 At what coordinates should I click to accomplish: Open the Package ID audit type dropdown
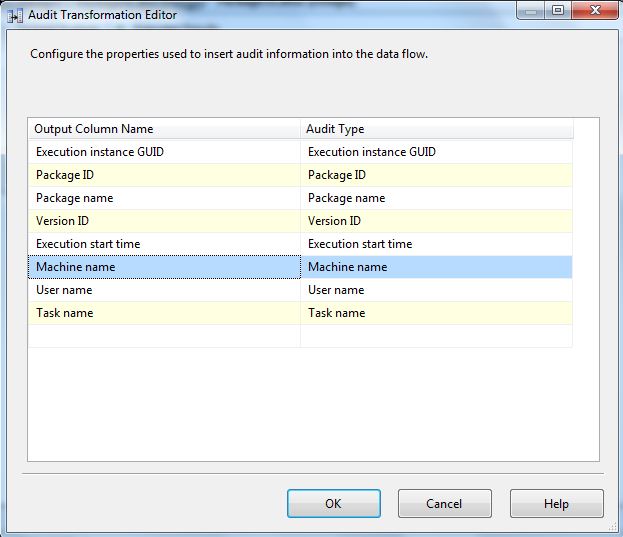(436, 175)
